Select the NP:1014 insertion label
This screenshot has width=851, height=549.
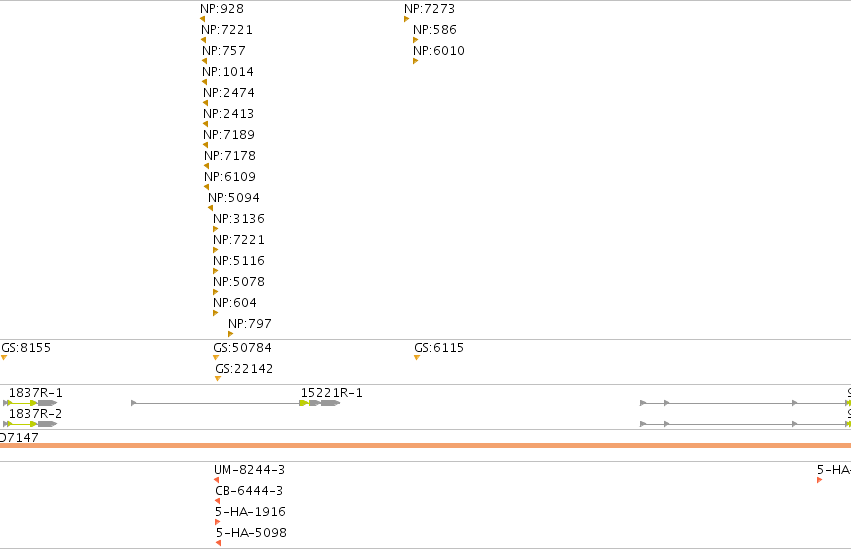point(228,72)
